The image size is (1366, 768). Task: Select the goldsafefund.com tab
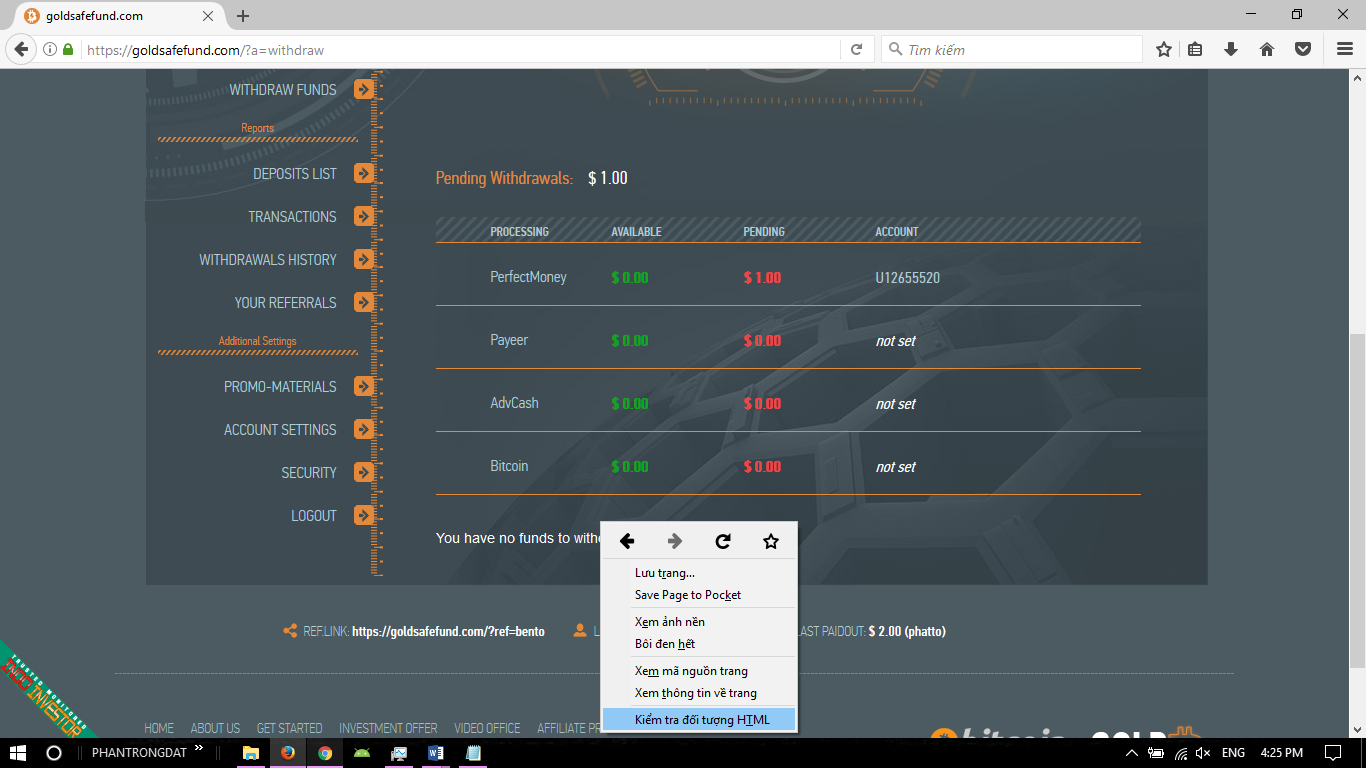[x=118, y=16]
